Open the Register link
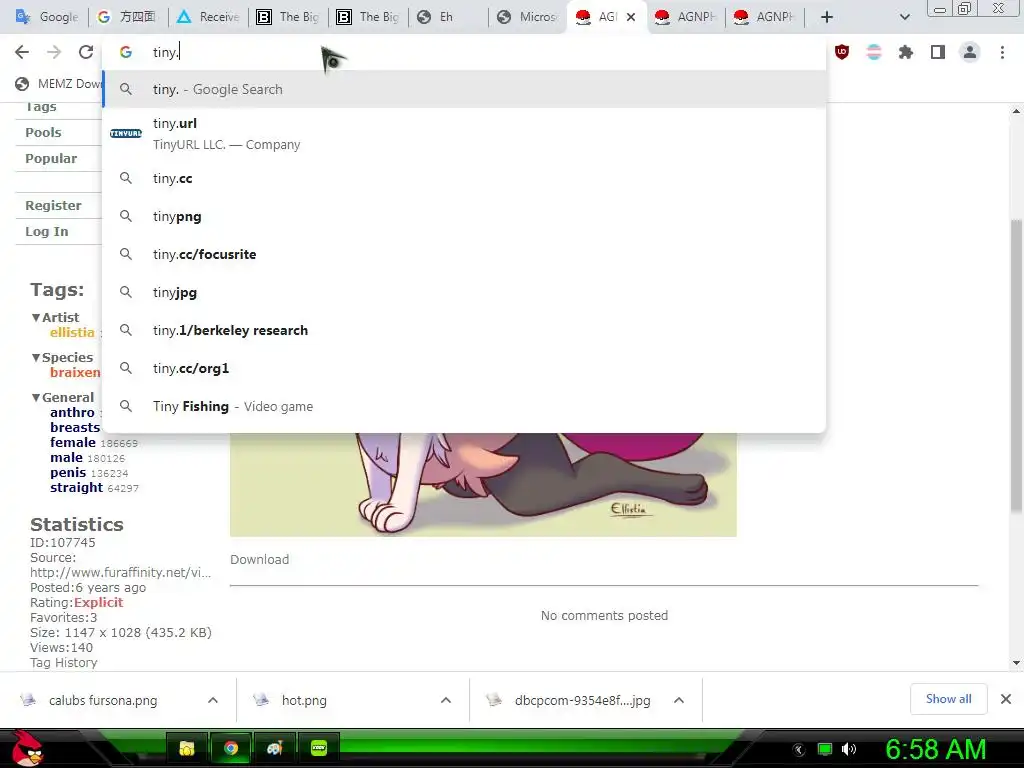 pos(53,206)
